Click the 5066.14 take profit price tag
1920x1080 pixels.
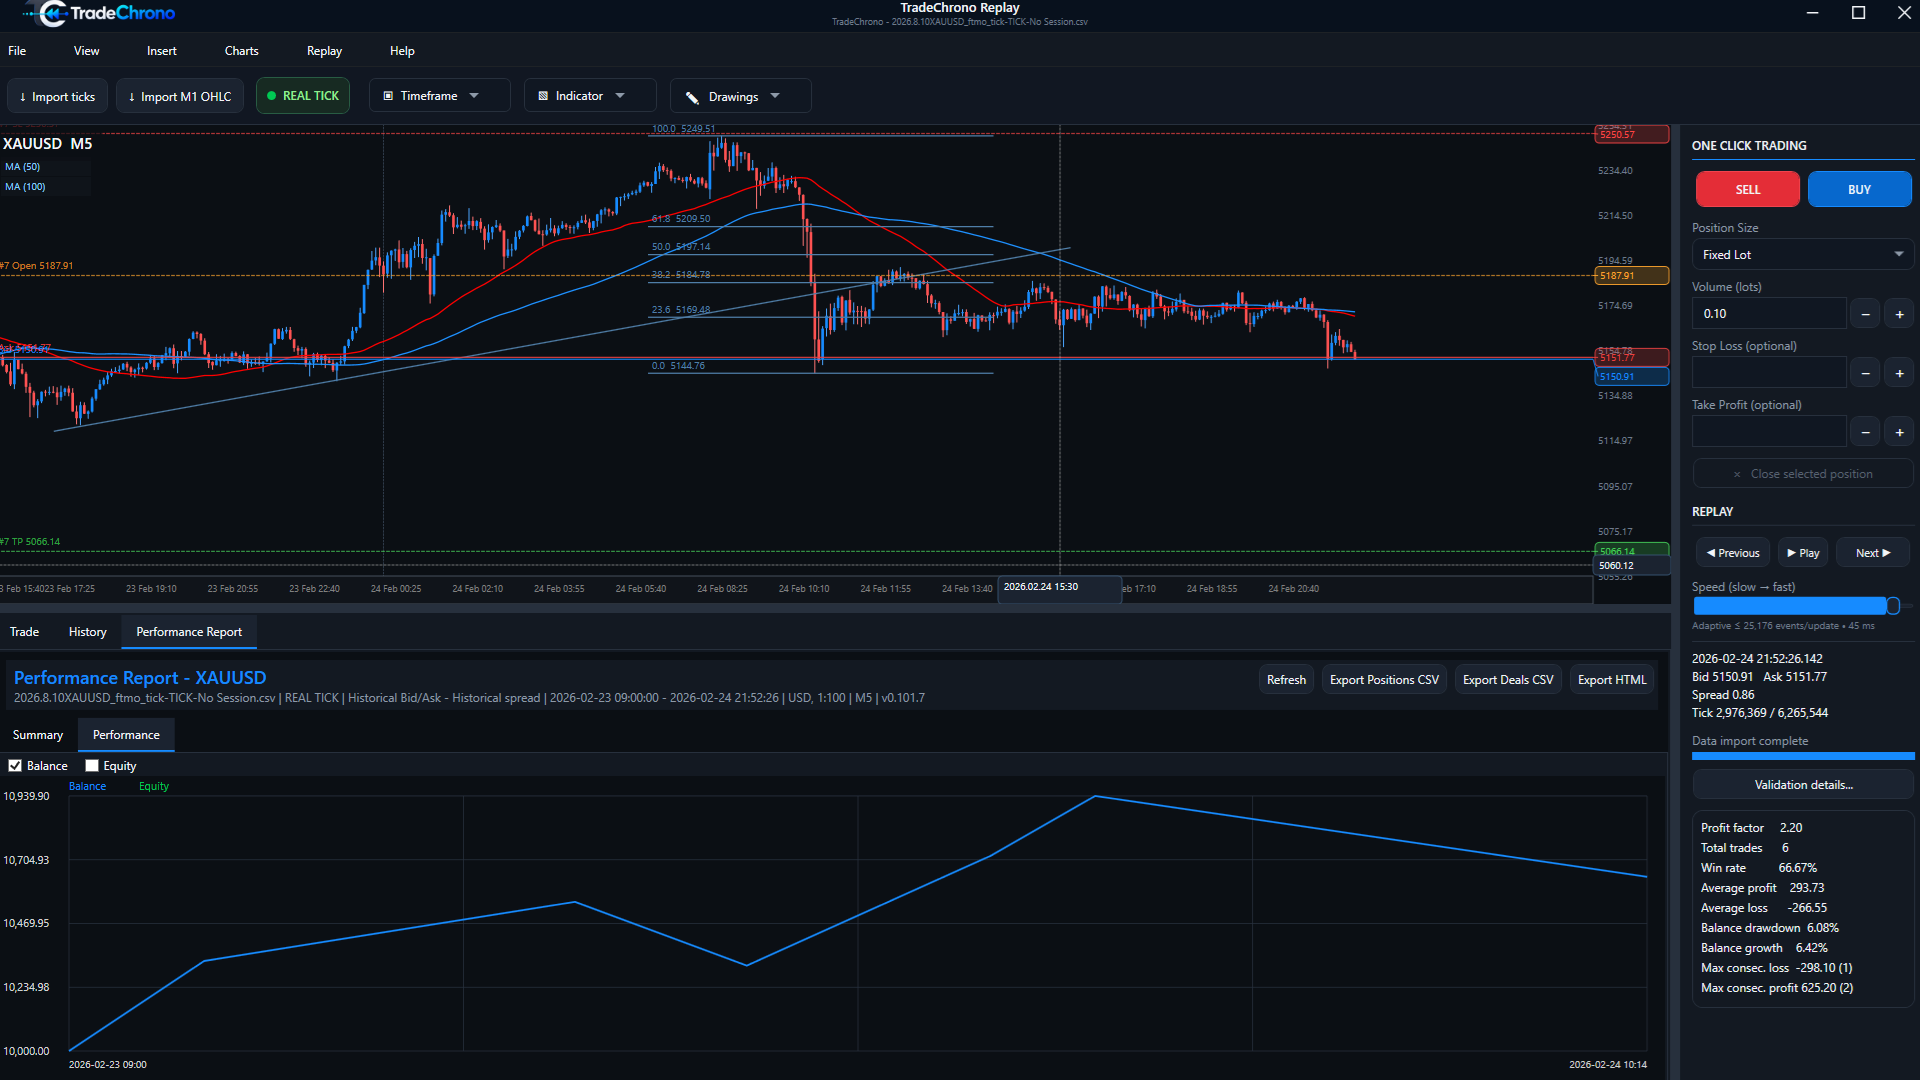[x=1631, y=551]
